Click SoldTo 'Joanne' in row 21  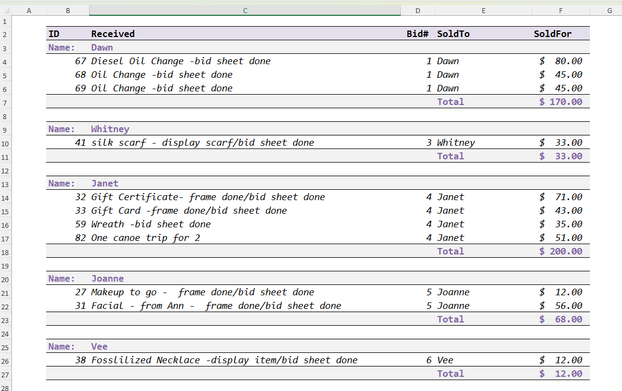[483, 292]
